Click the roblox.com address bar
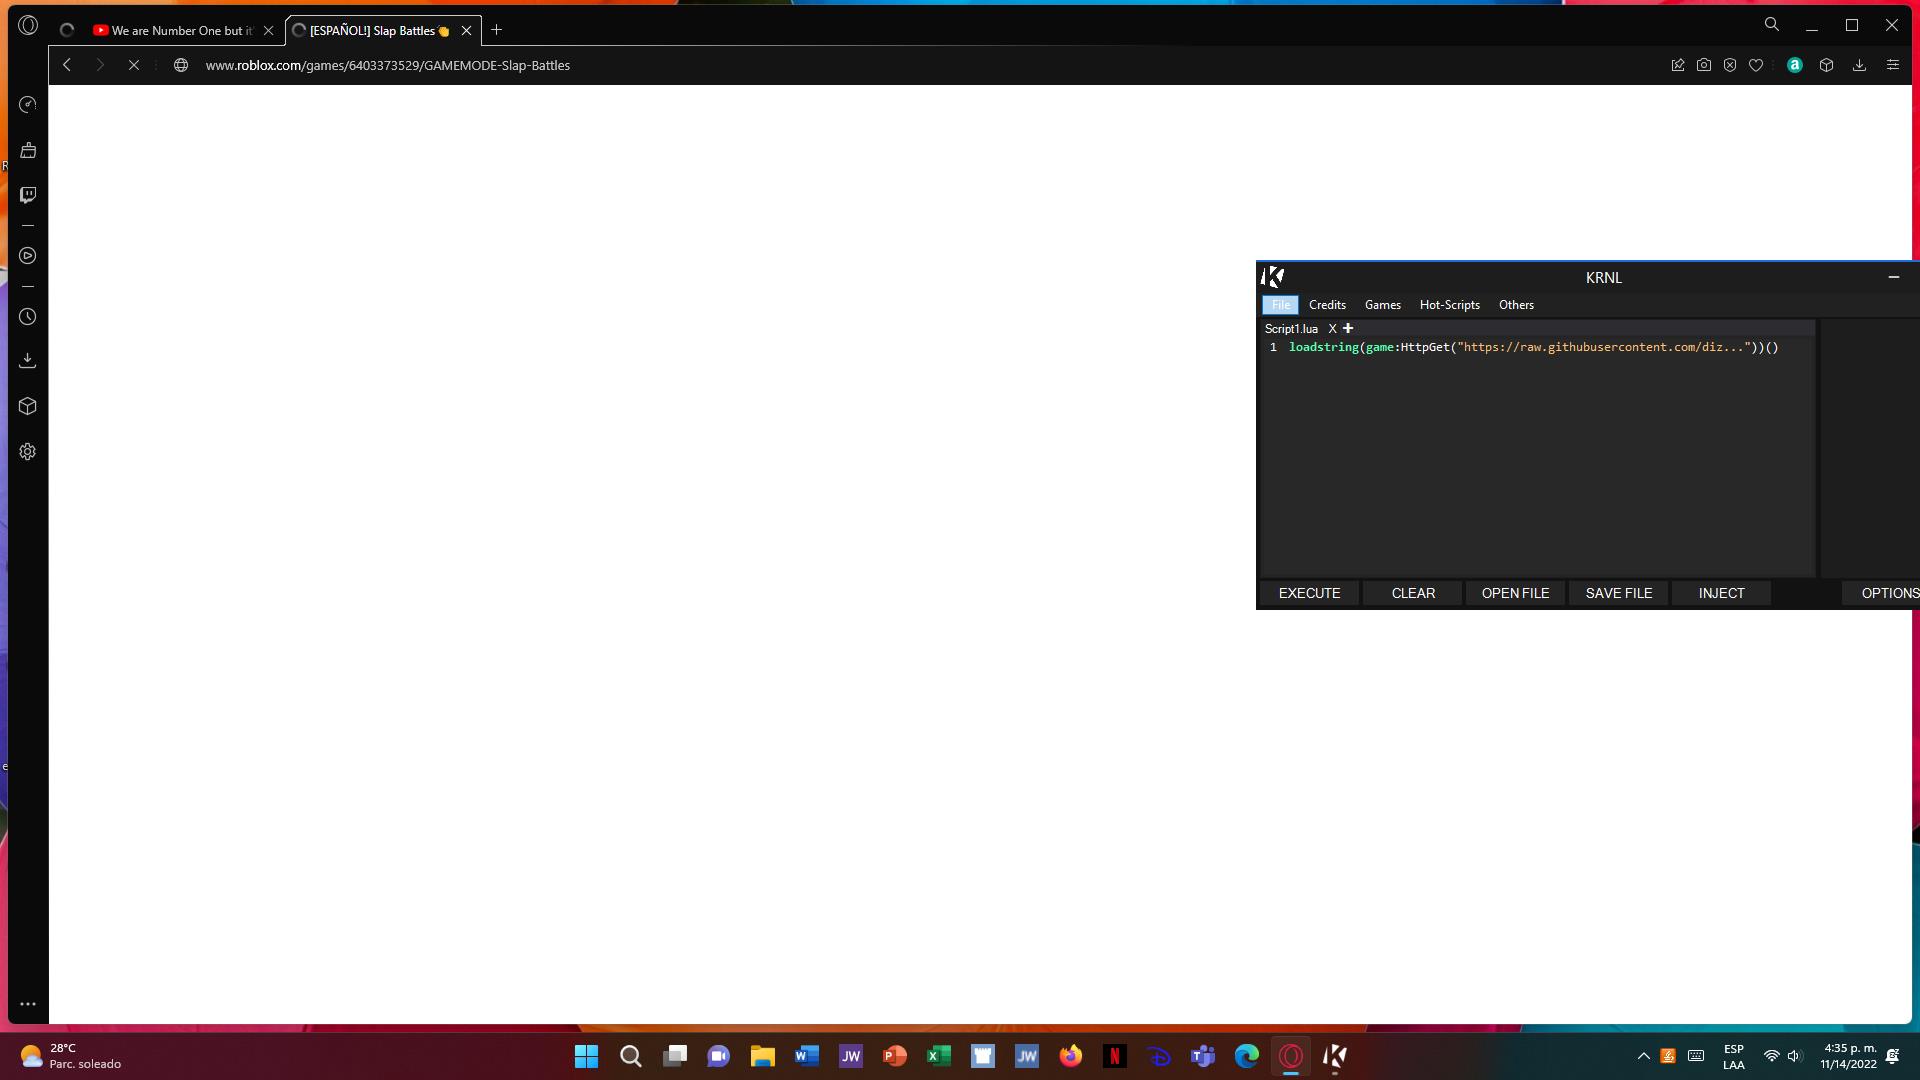Image resolution: width=1920 pixels, height=1080 pixels. pyautogui.click(x=387, y=65)
